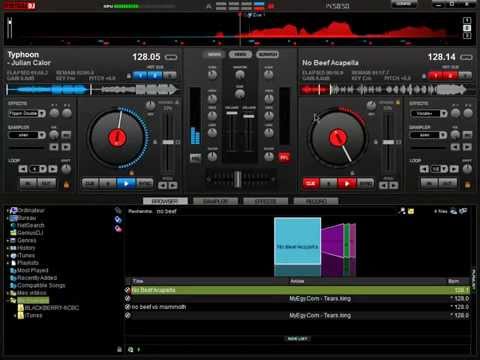Nudge left deck pitch bend plus
The height and width of the screenshot is (360, 480).
[x=173, y=185]
